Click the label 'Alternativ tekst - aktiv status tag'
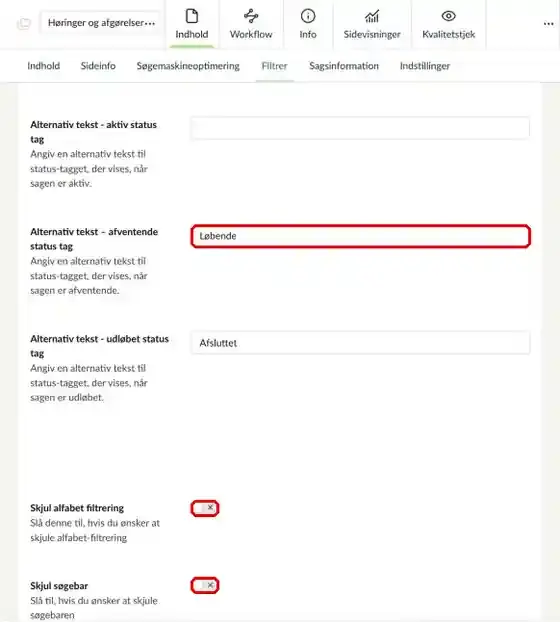Screen dimensions: 560x622 coord(94,132)
